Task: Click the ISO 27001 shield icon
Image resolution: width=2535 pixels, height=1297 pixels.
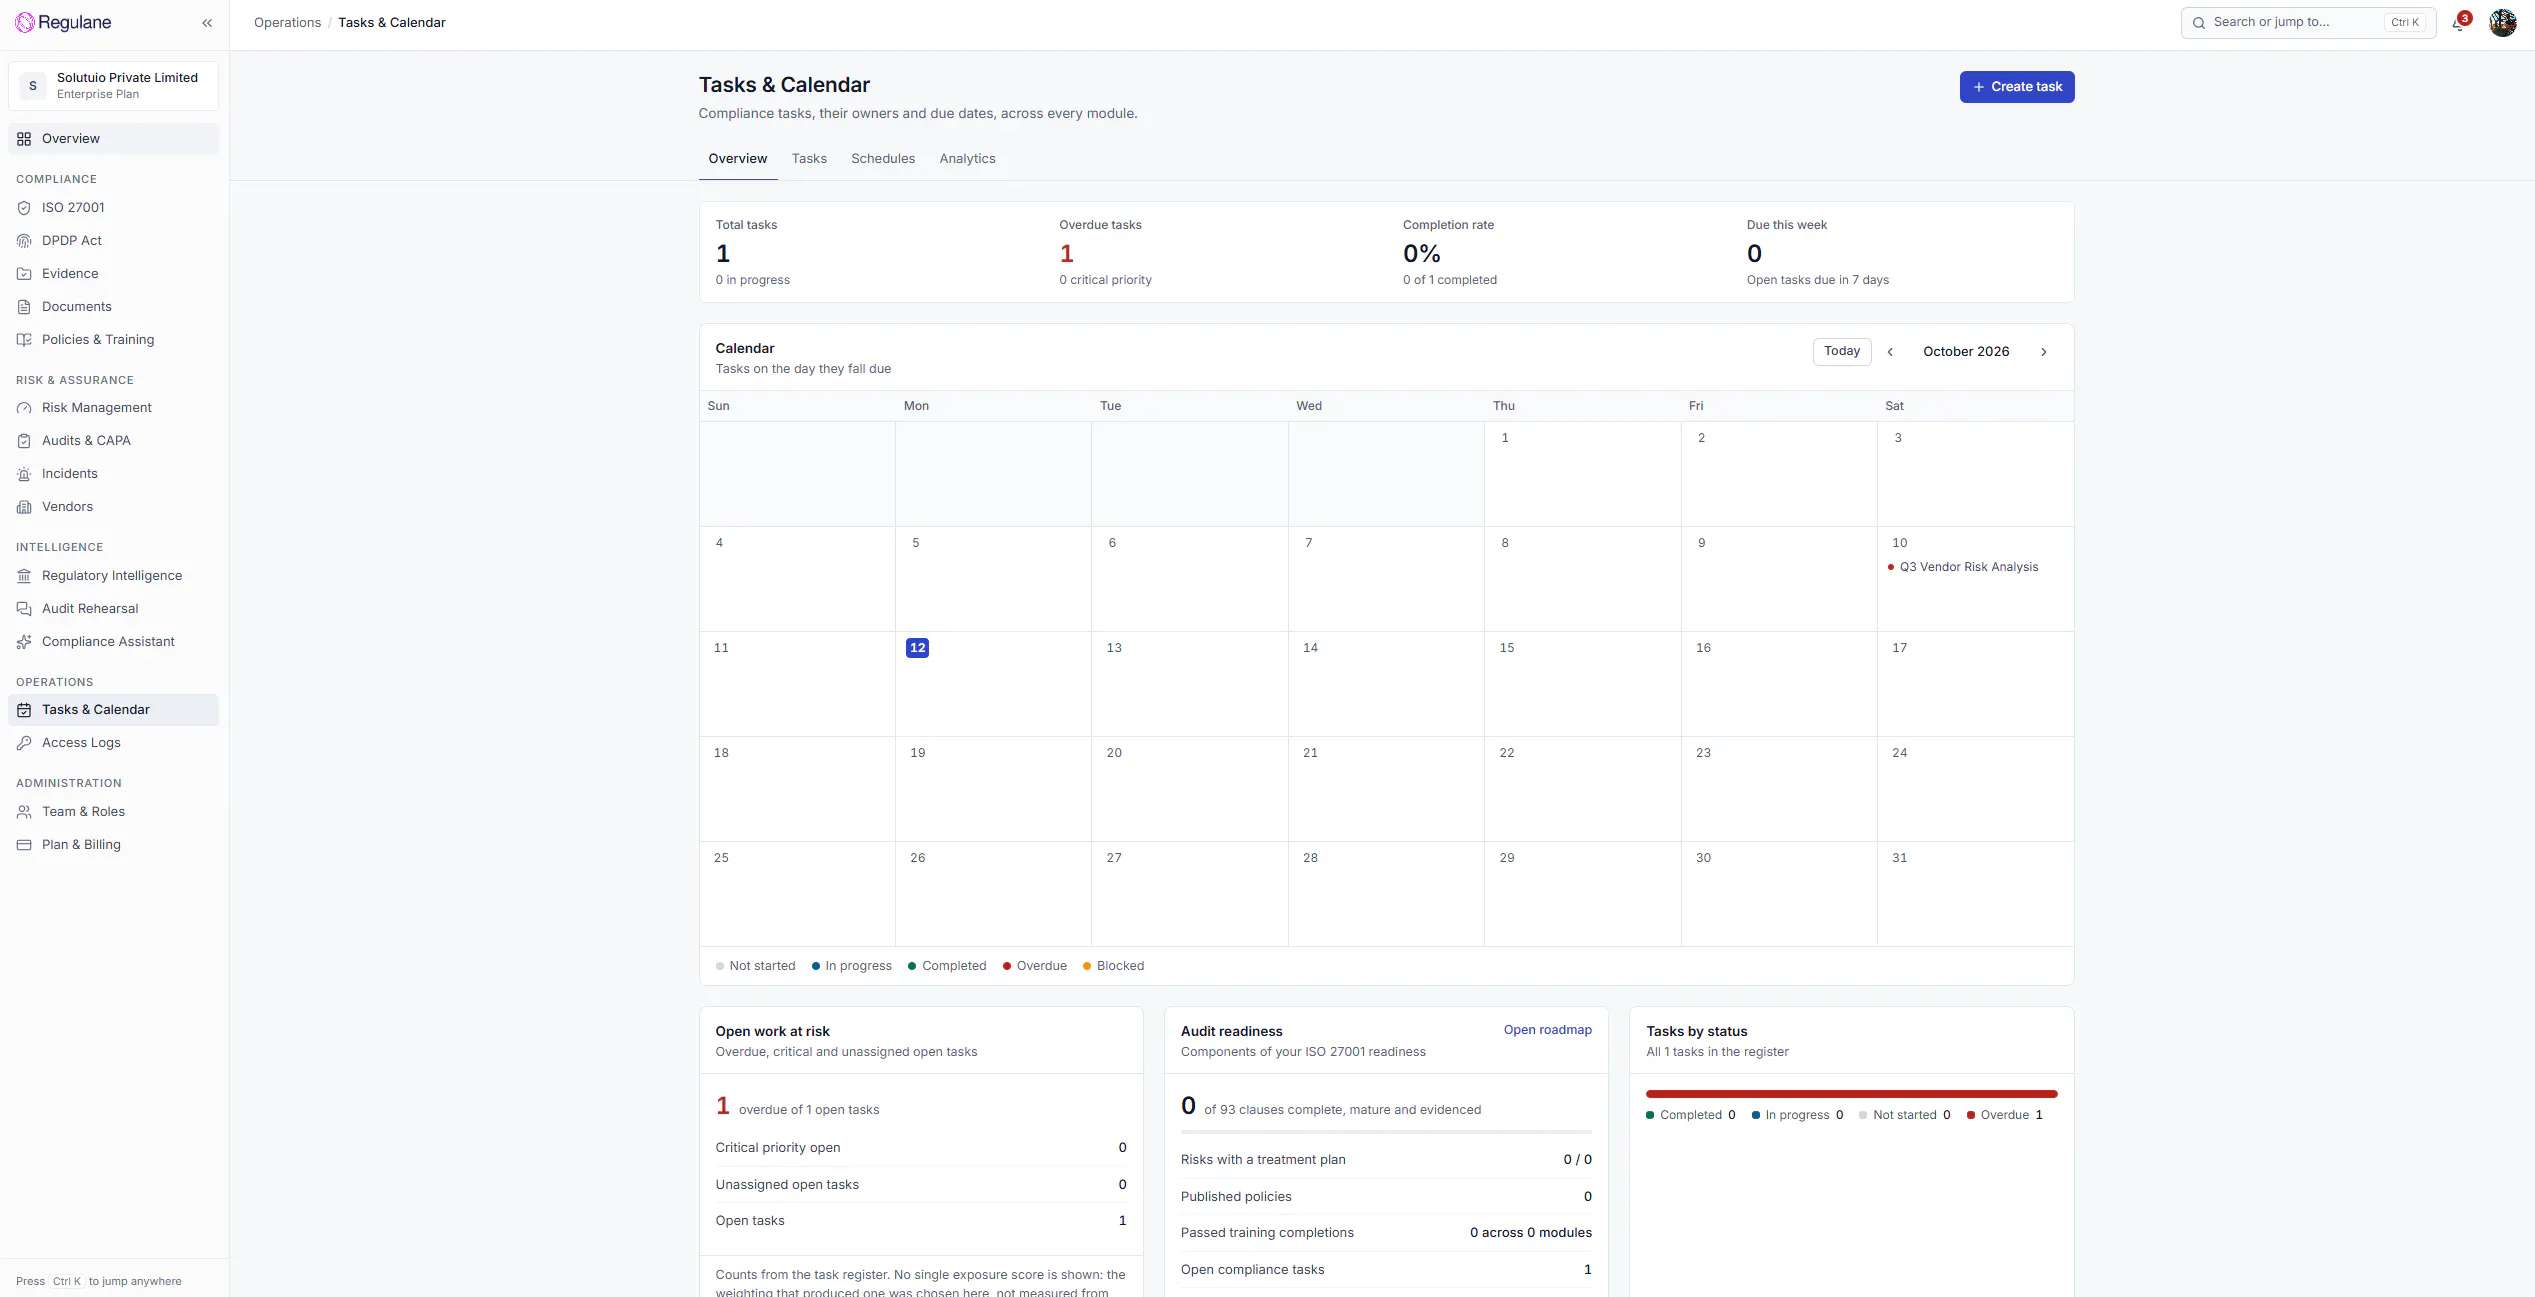Action: (x=24, y=208)
